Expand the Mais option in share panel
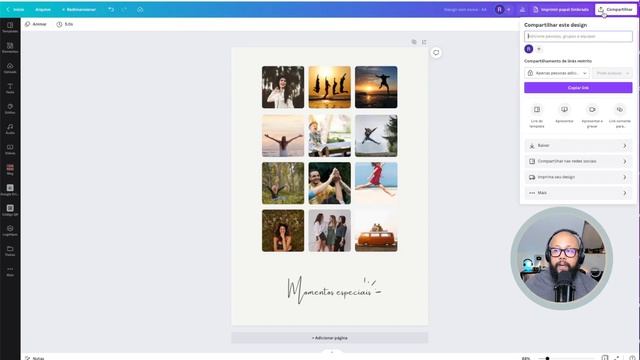The image size is (640, 360). (x=578, y=193)
